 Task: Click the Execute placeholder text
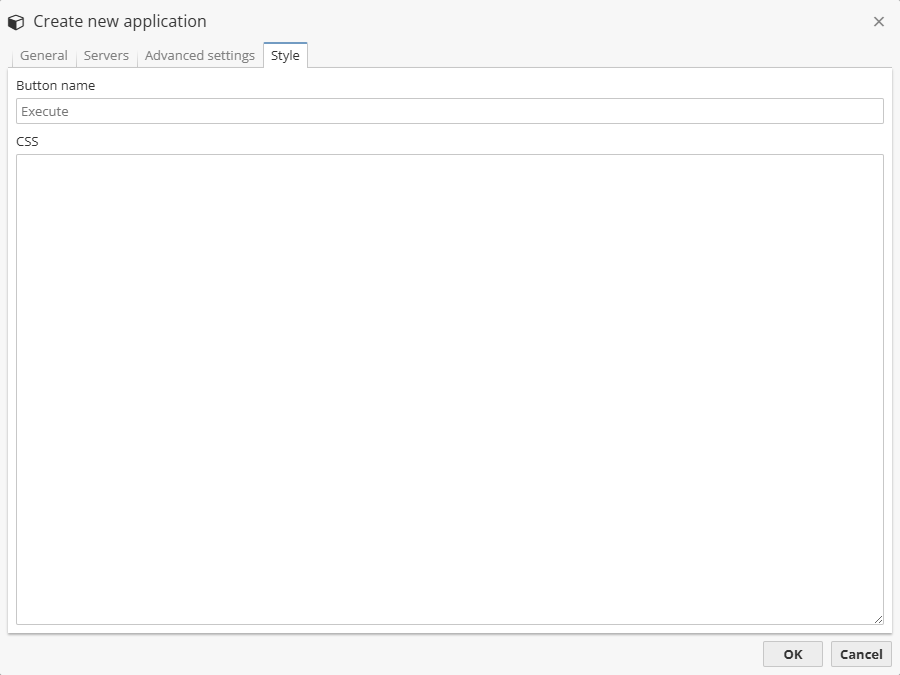45,112
